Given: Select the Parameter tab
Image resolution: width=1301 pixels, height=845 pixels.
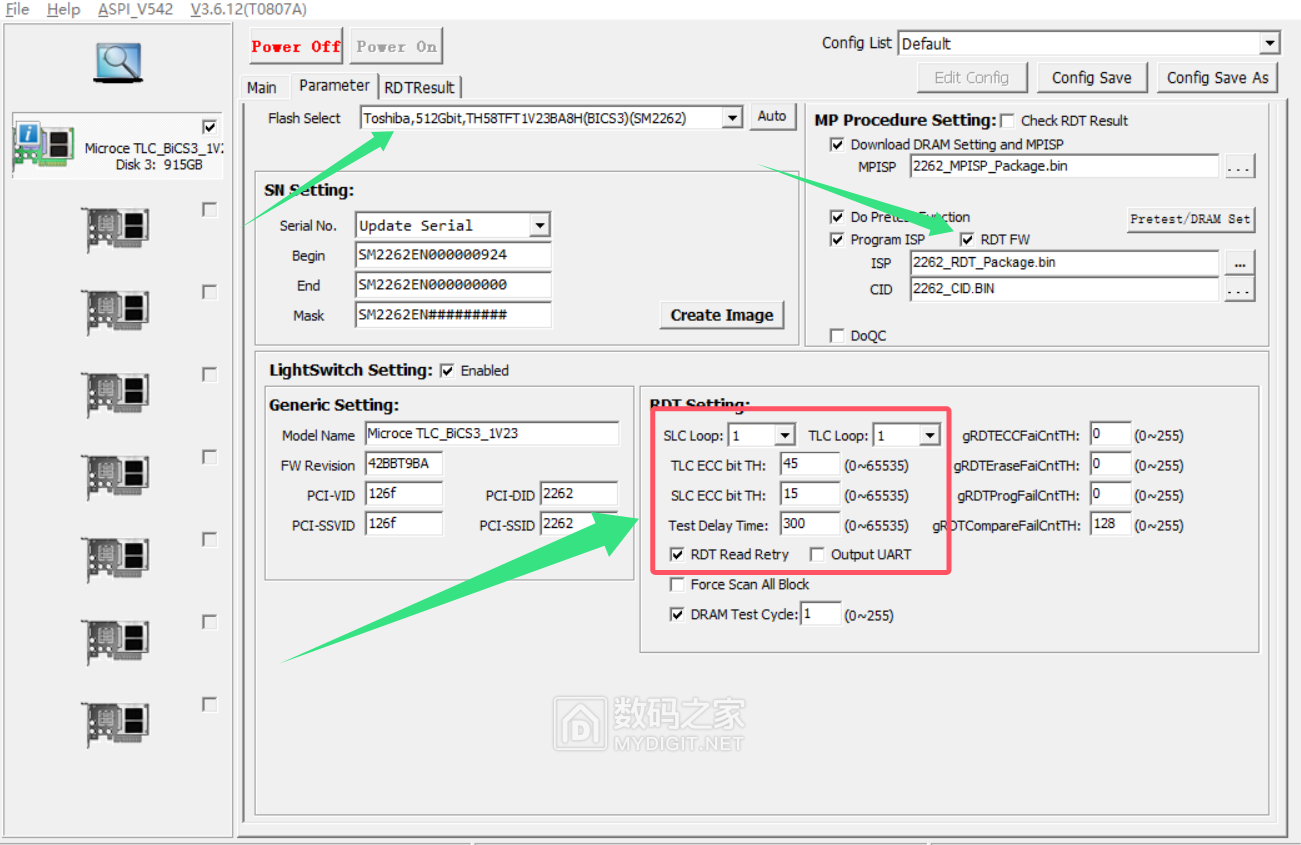Looking at the screenshot, I should 334,86.
